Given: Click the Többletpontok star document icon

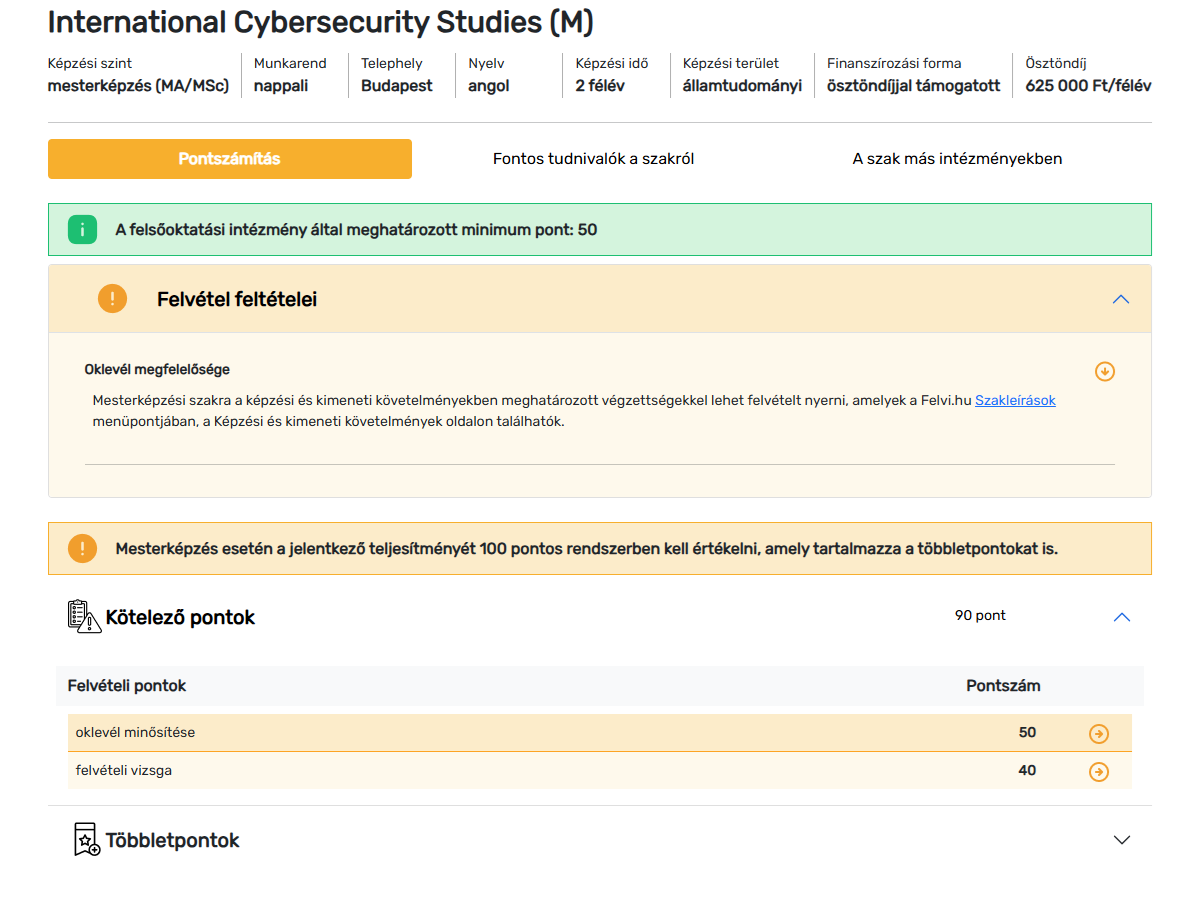Looking at the screenshot, I should click(86, 840).
